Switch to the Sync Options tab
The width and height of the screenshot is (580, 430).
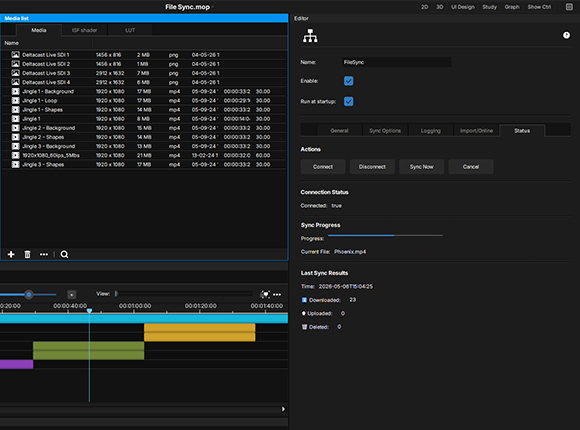click(385, 131)
